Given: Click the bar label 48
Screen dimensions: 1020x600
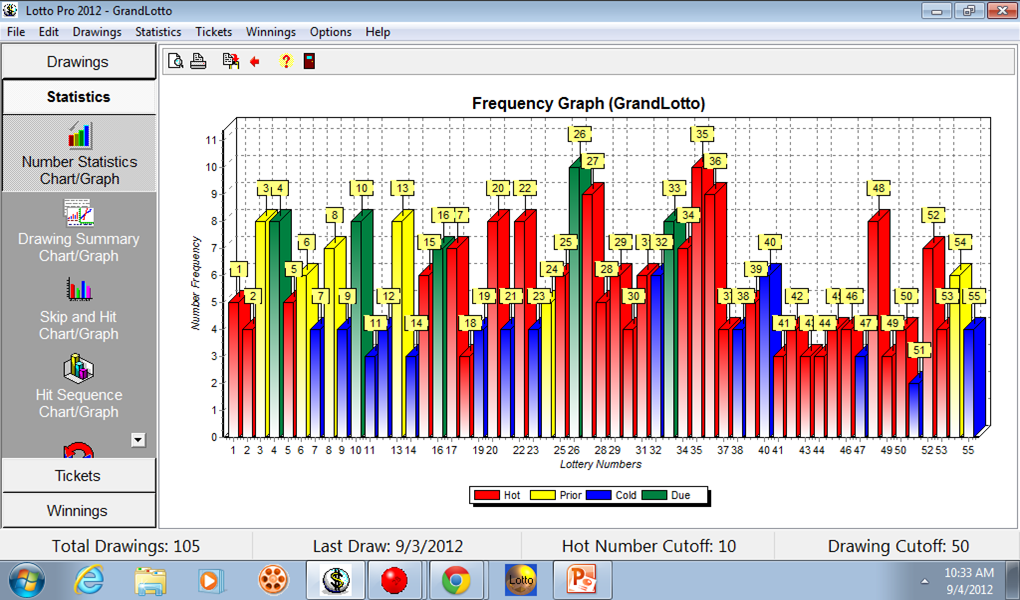Looking at the screenshot, I should tap(878, 188).
